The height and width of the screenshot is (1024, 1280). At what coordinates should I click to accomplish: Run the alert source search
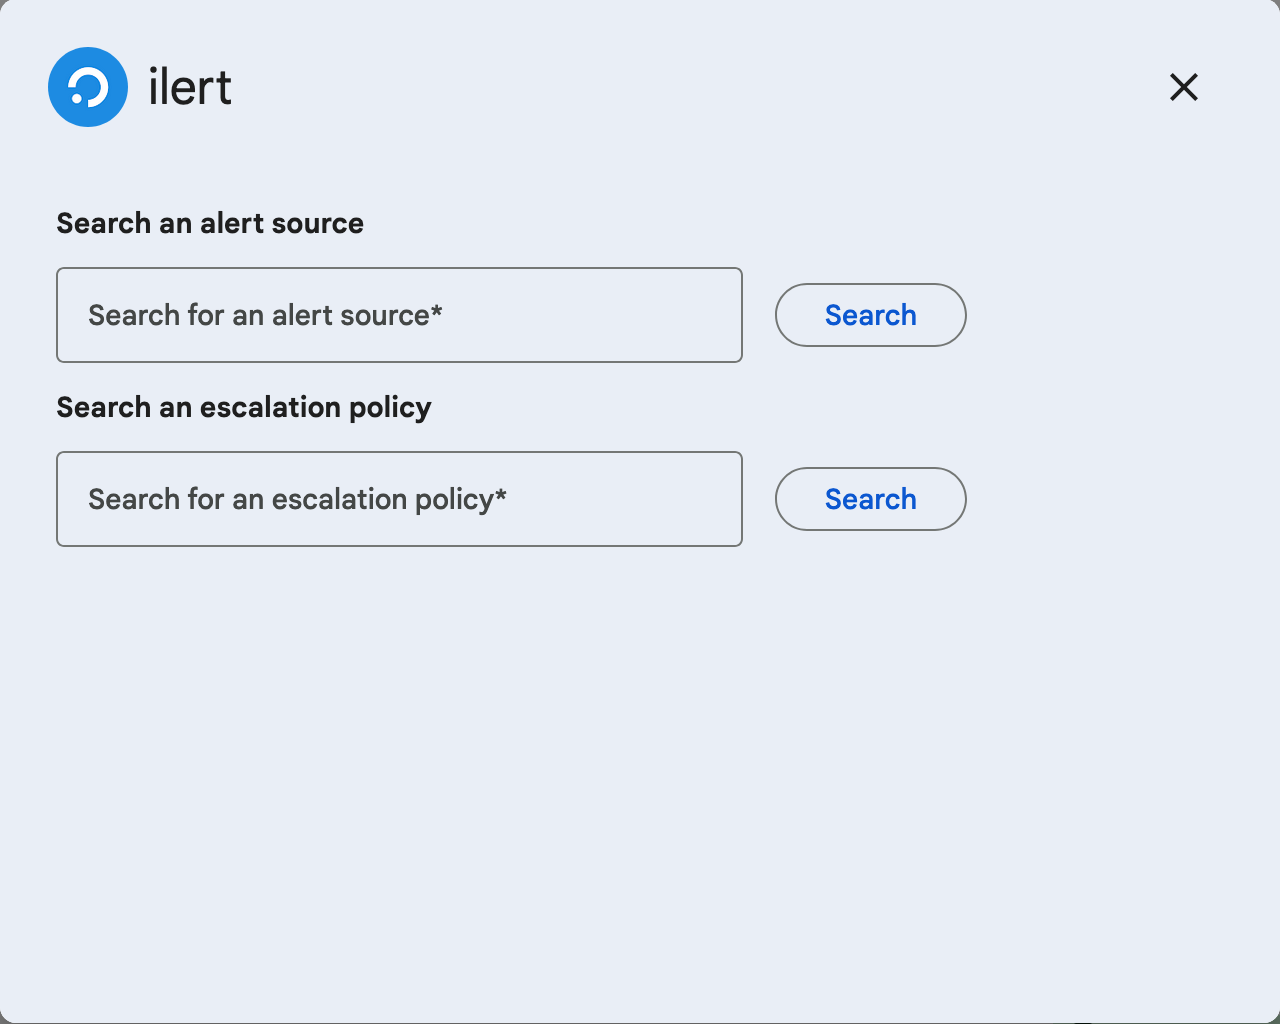(x=870, y=315)
